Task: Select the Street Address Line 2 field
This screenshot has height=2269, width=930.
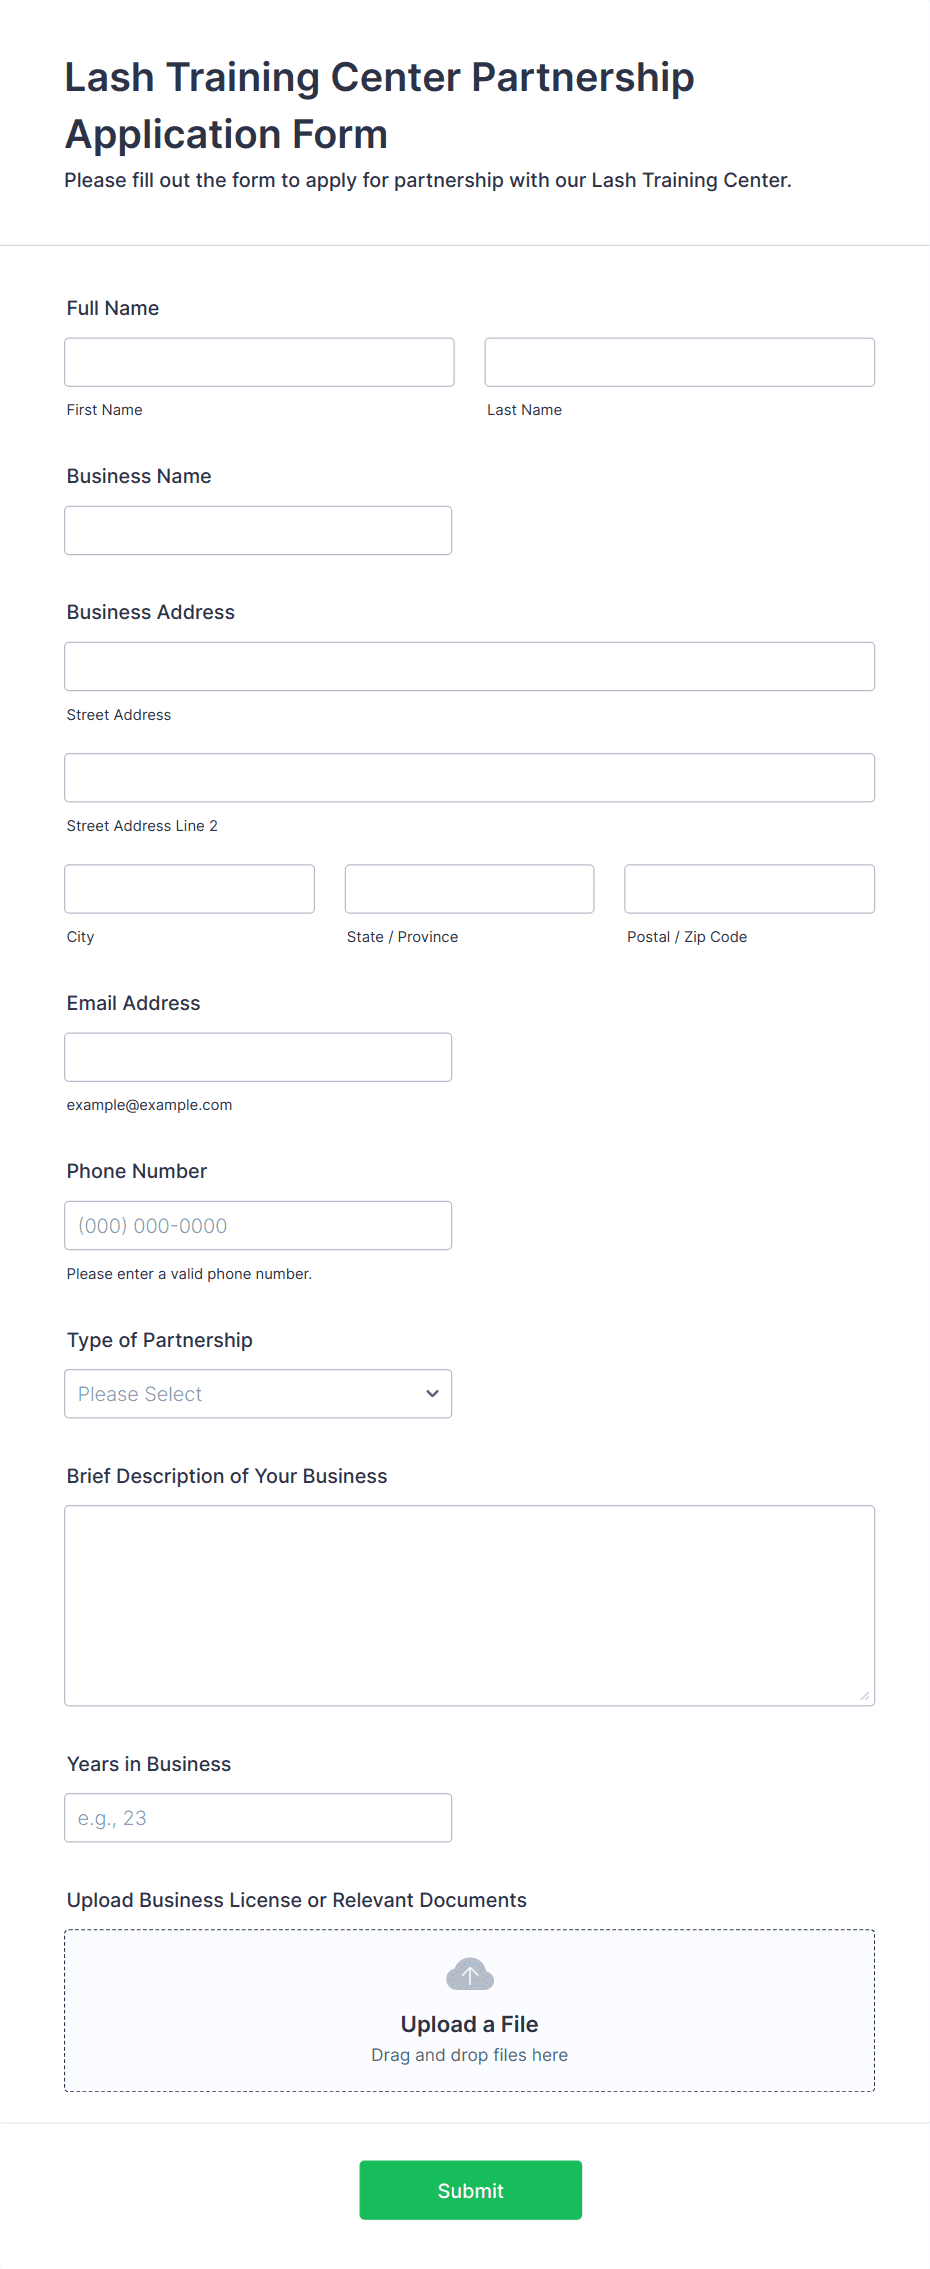Action: coord(469,777)
